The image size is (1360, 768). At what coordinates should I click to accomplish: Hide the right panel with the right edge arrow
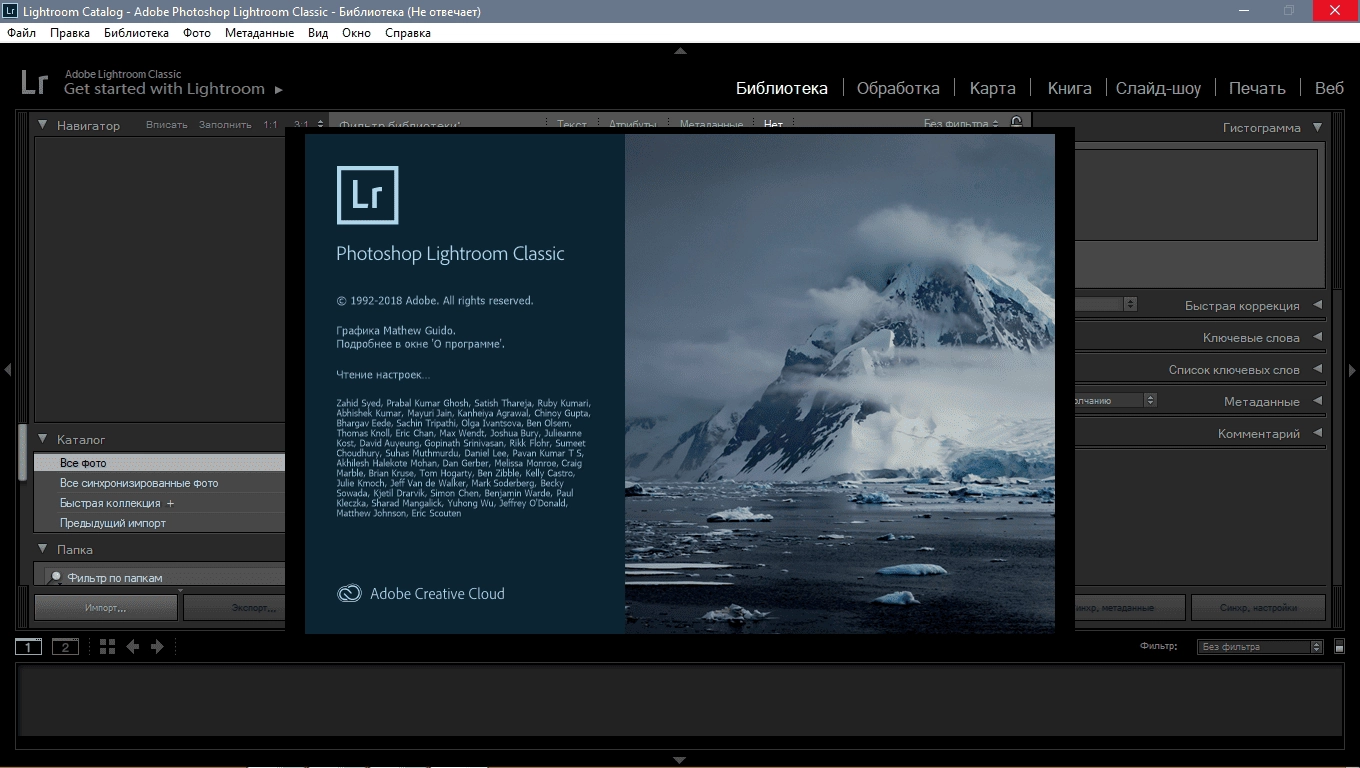point(1353,370)
